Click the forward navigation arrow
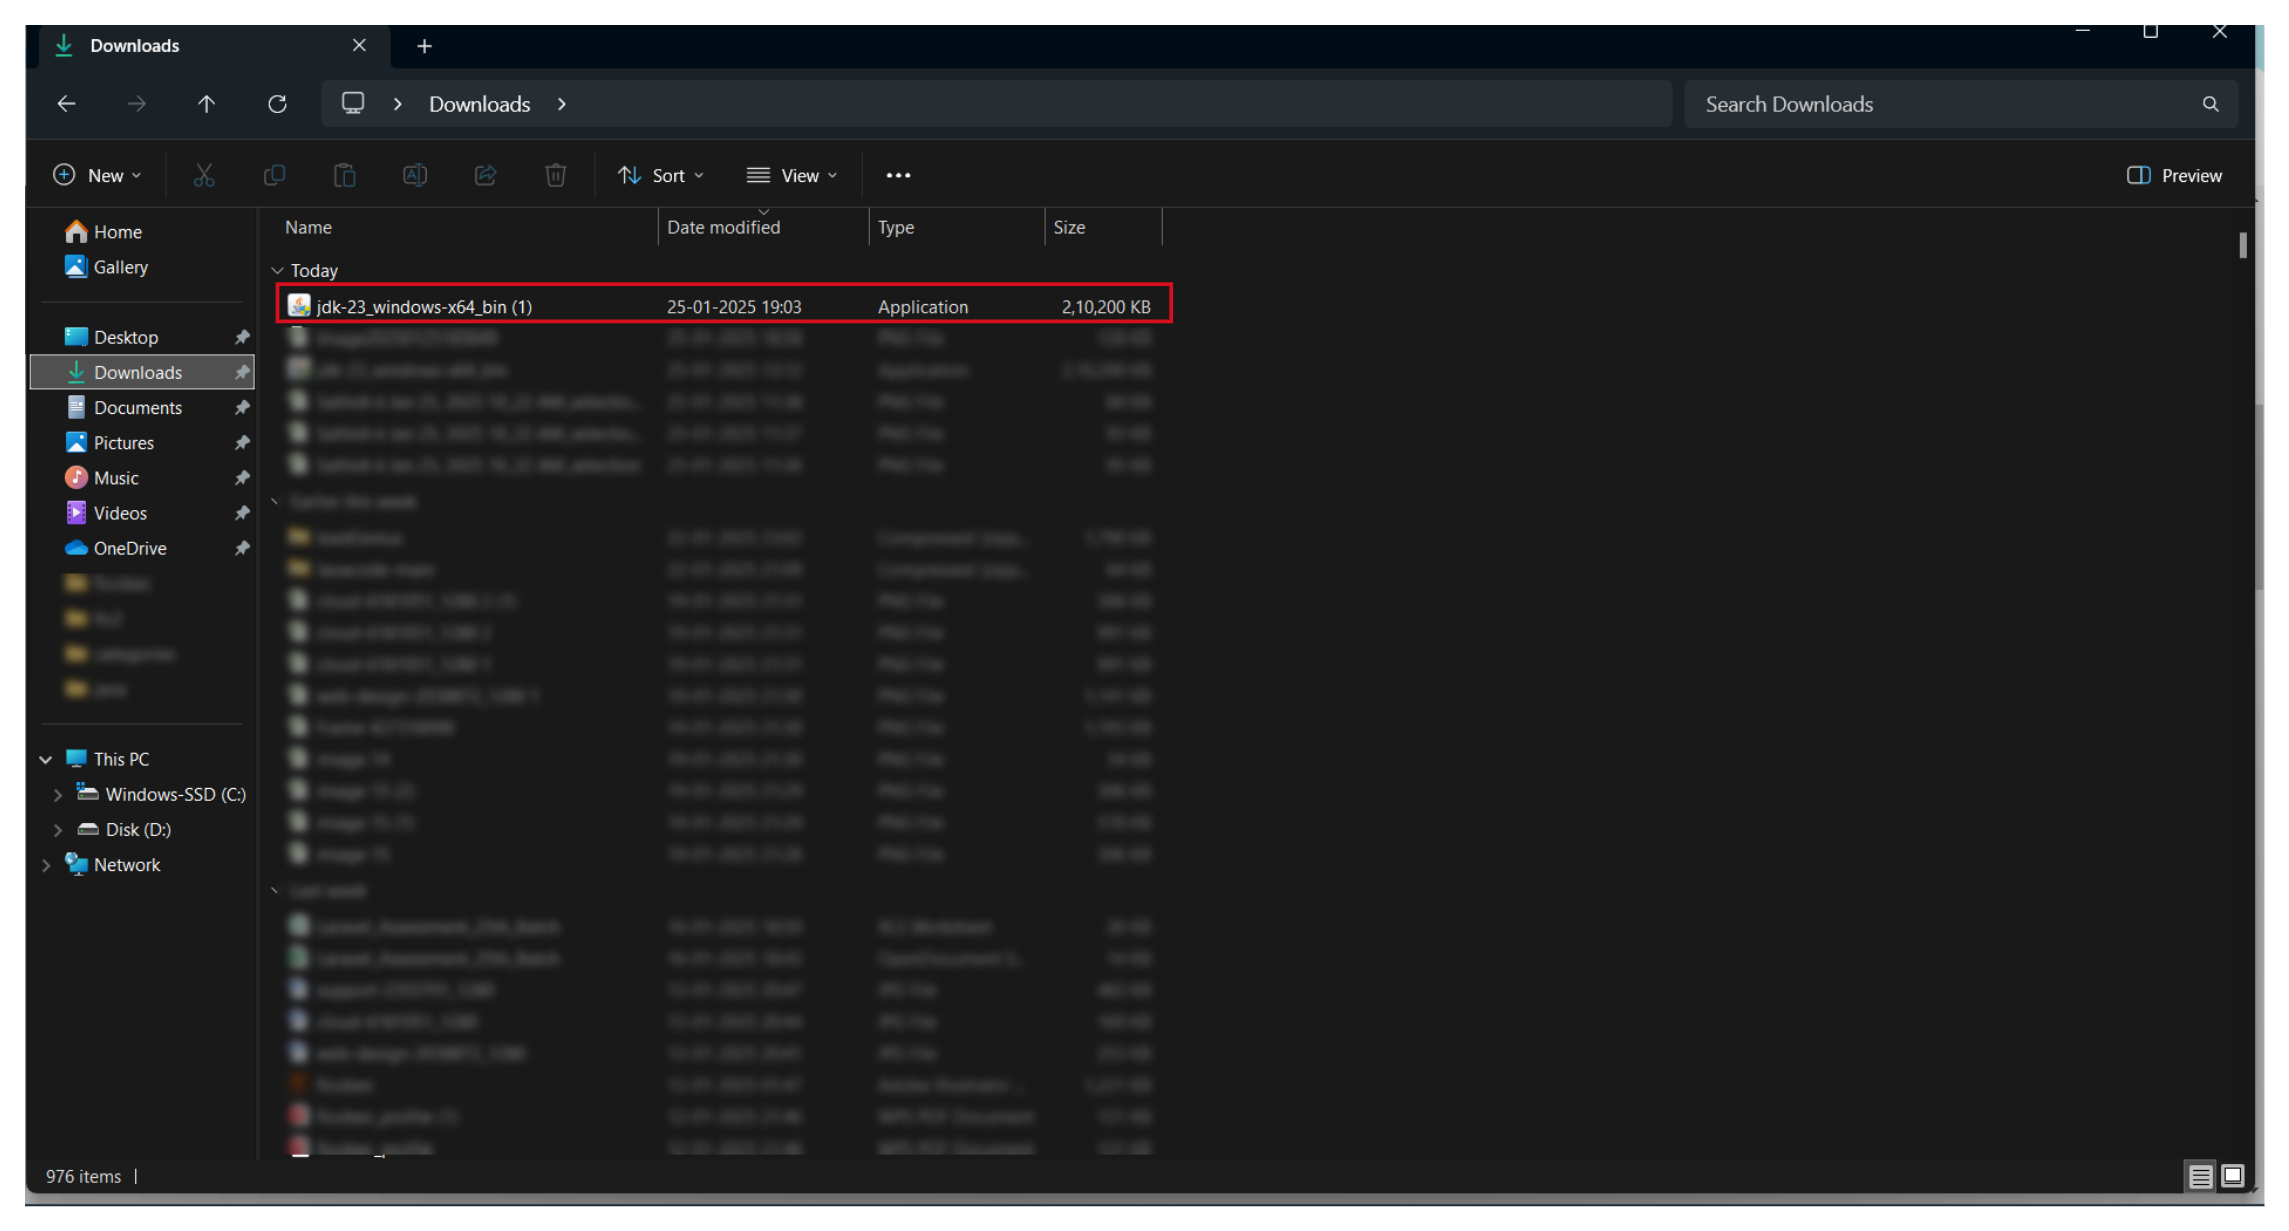The width and height of the screenshot is (2289, 1231). (137, 104)
